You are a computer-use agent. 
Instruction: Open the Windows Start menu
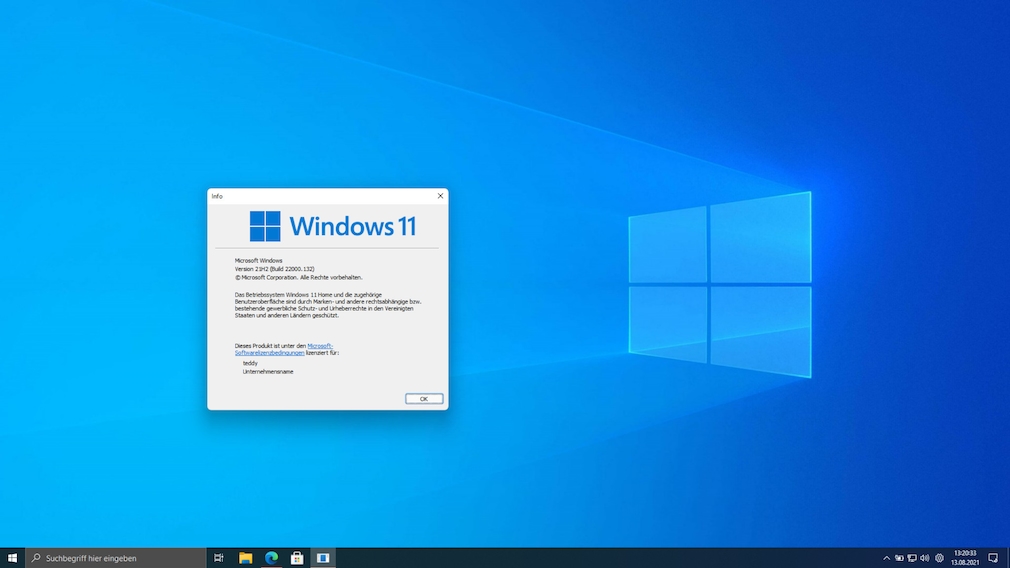coord(12,558)
